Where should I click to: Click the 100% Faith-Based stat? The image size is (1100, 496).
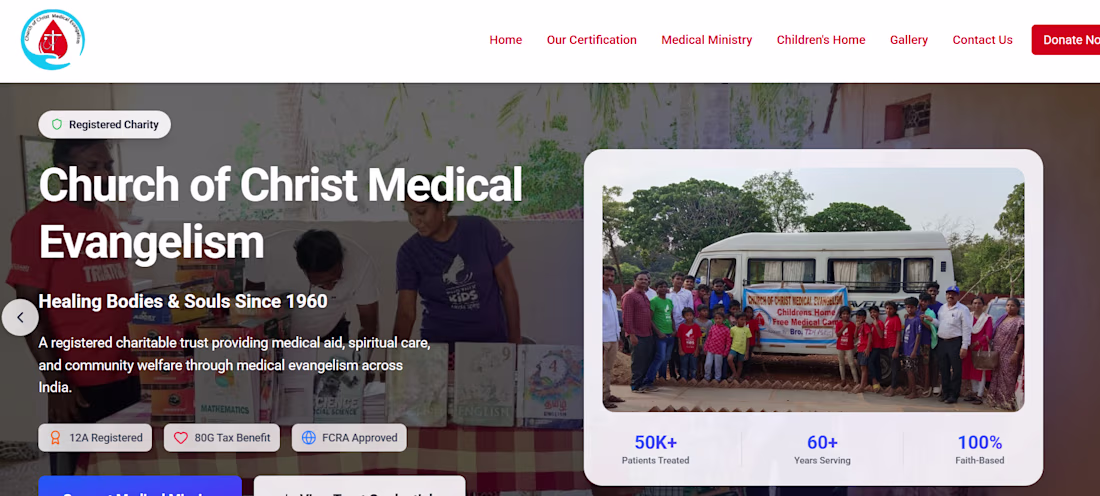pos(979,449)
